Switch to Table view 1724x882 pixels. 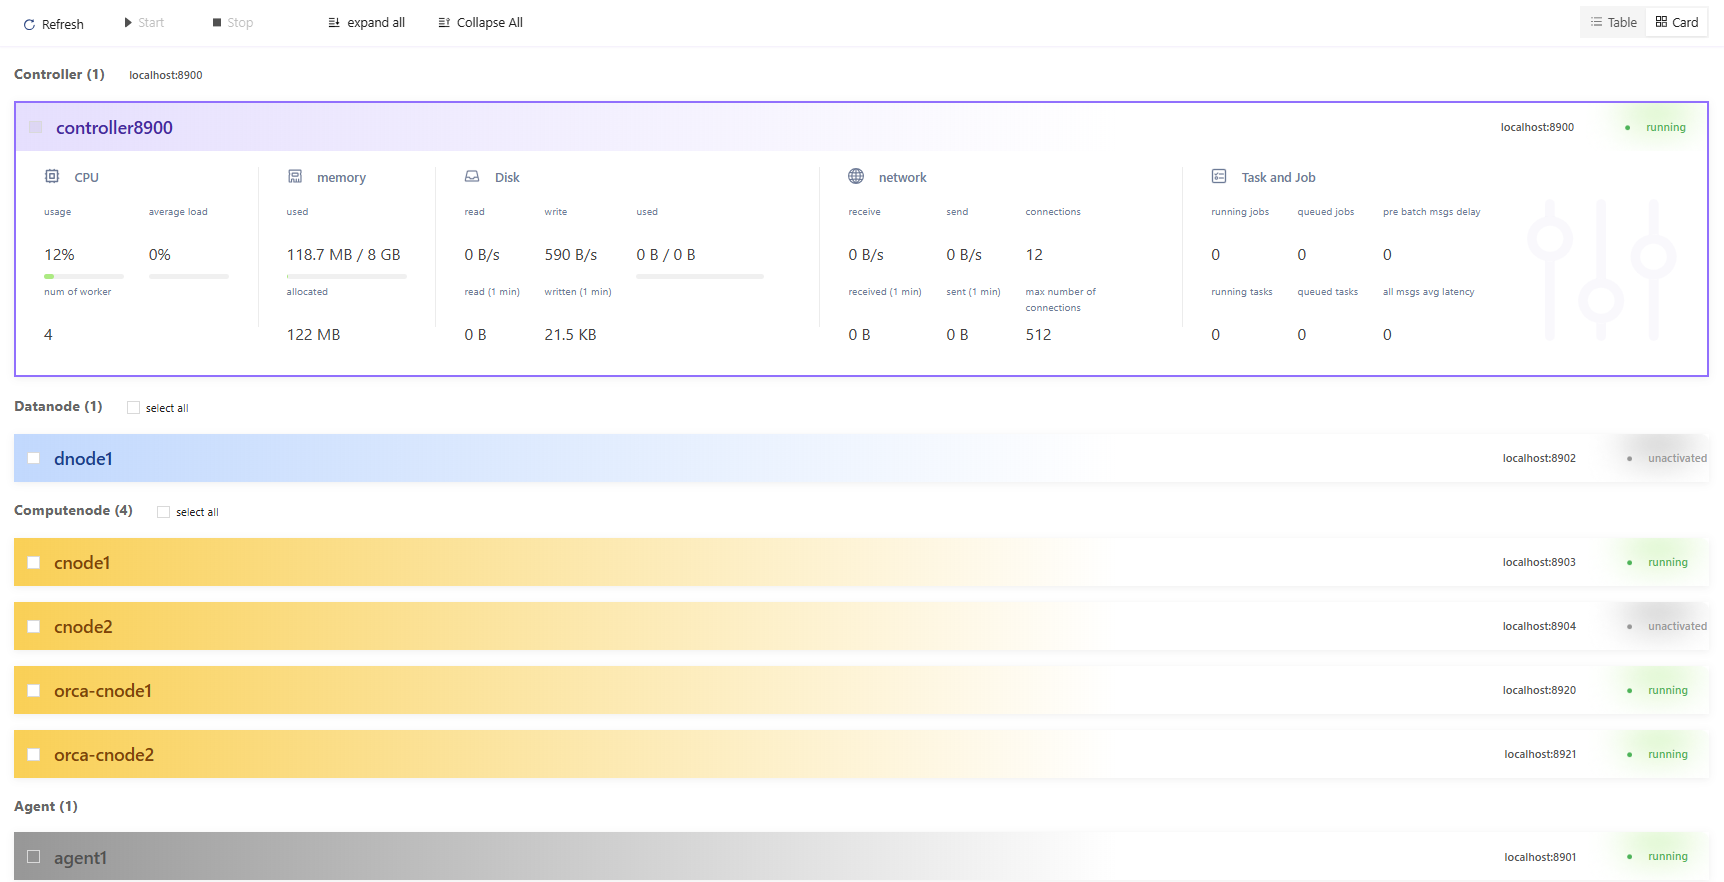1613,23
